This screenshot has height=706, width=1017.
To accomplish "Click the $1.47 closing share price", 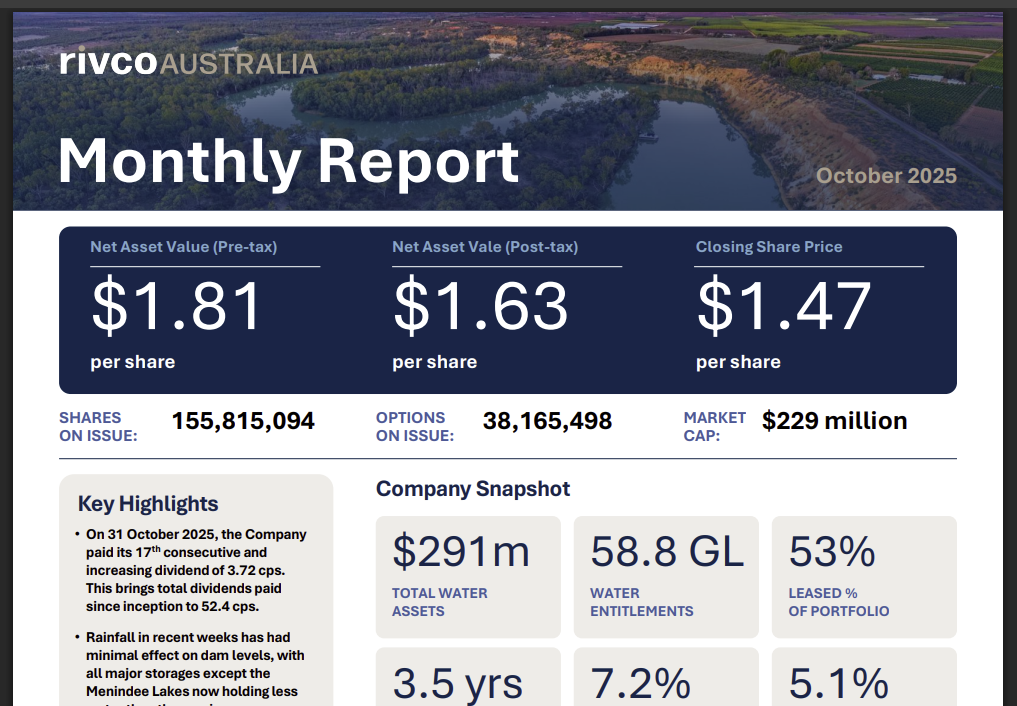I will pyautogui.click(x=783, y=306).
